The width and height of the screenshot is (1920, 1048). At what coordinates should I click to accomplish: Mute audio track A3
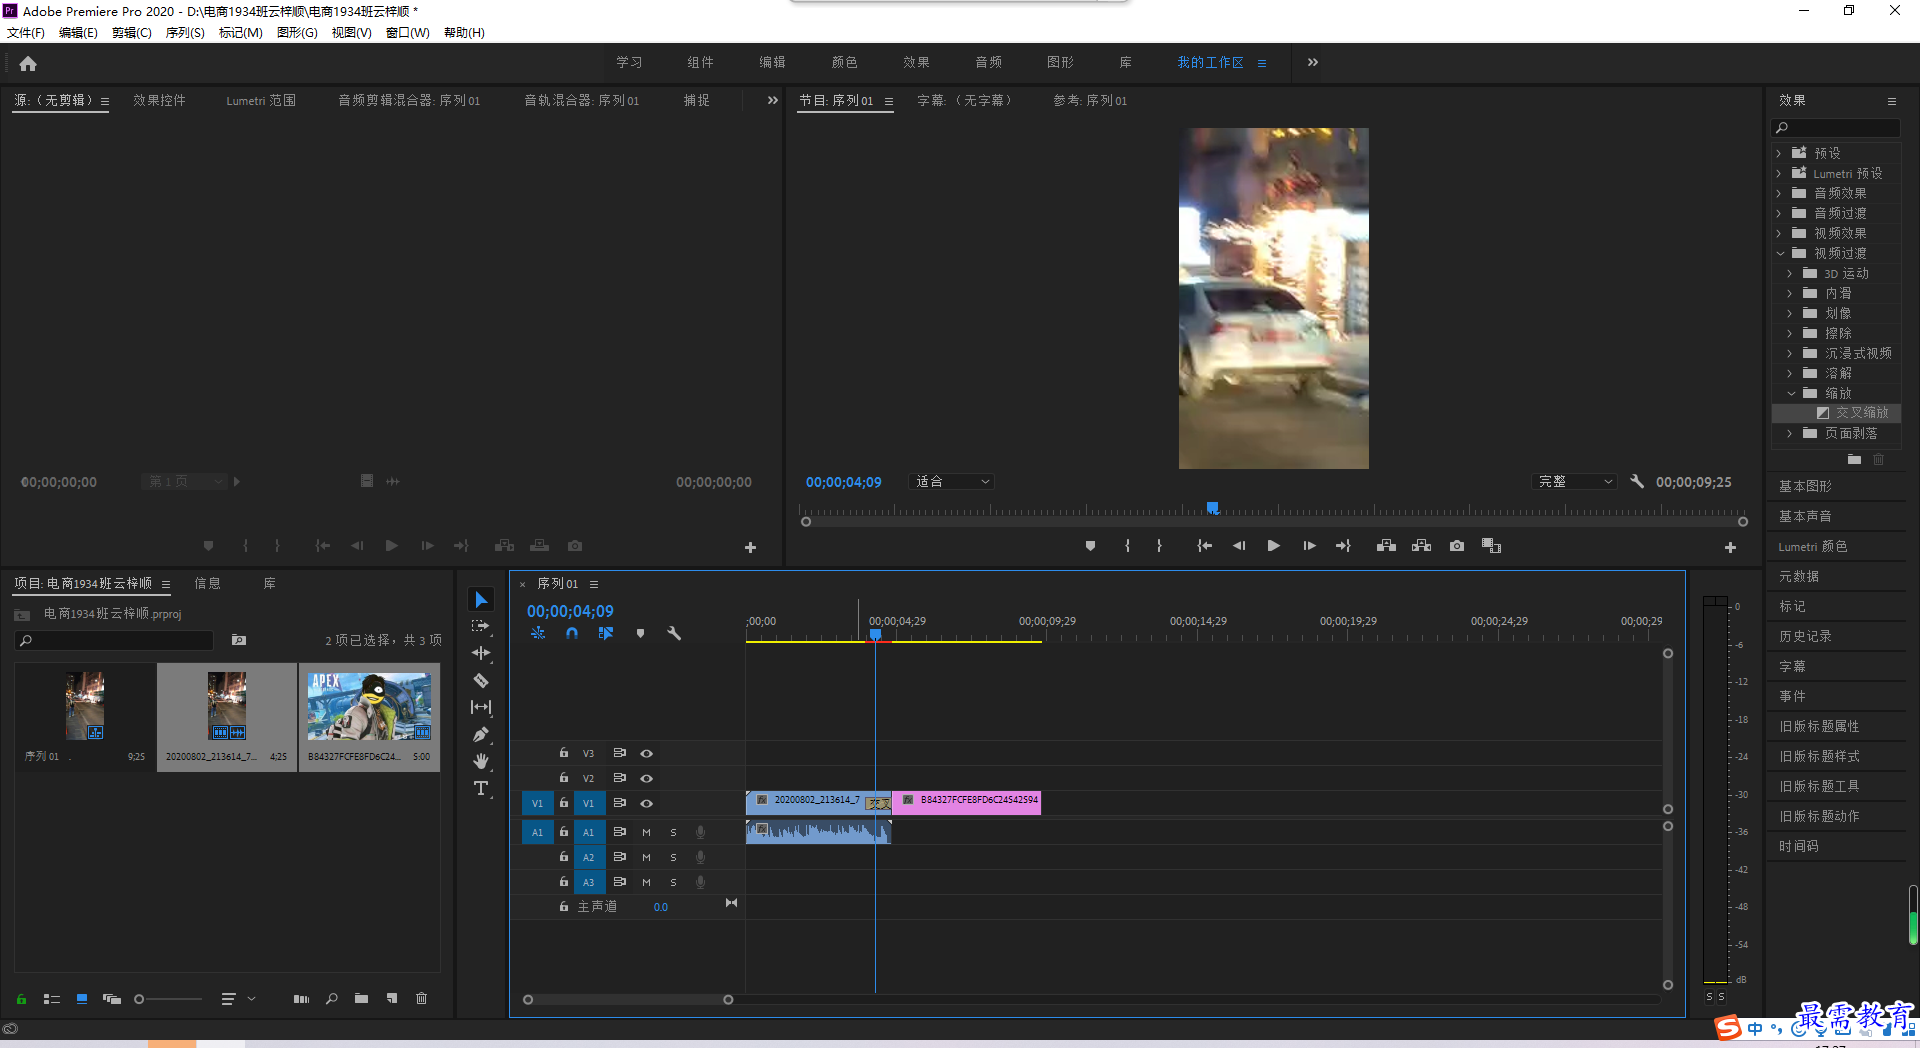(x=646, y=882)
